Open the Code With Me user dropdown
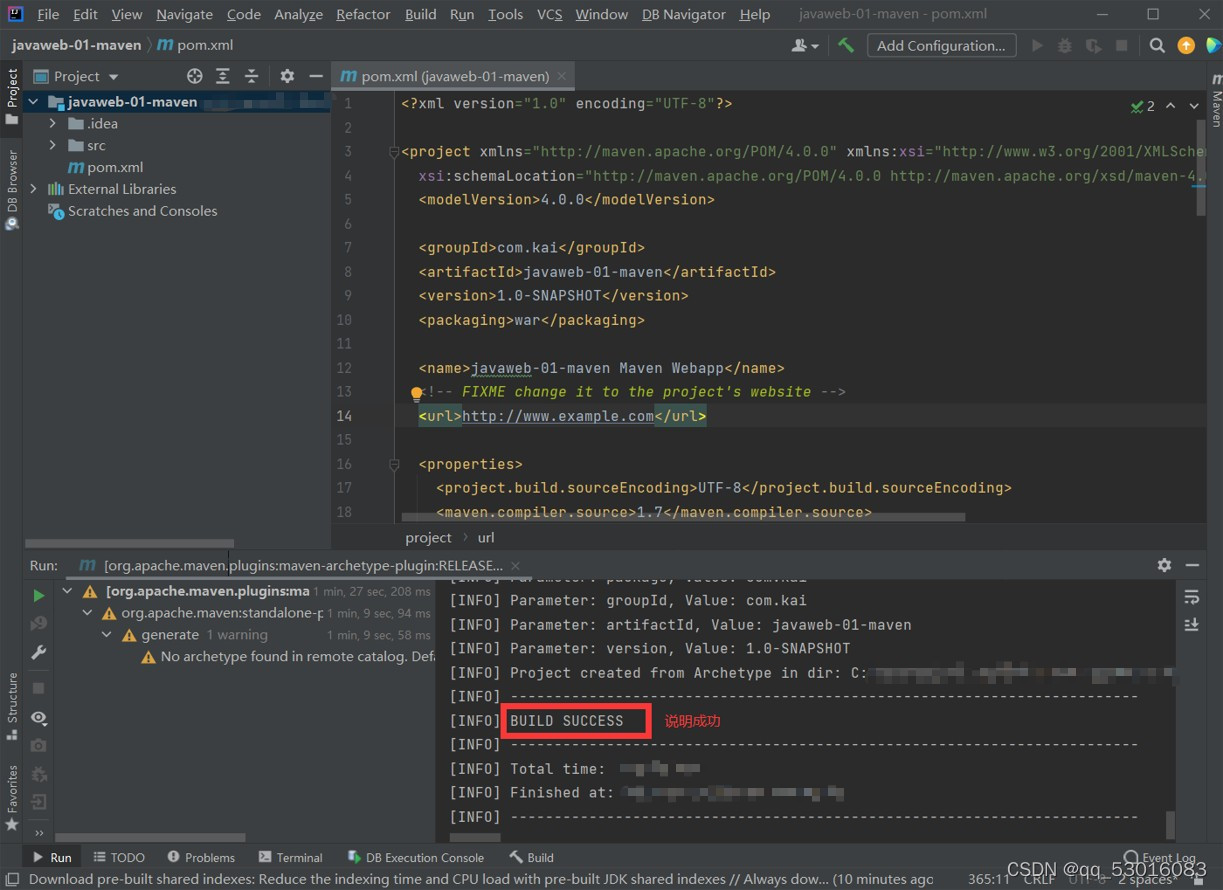This screenshot has height=890, width=1223. [x=806, y=45]
